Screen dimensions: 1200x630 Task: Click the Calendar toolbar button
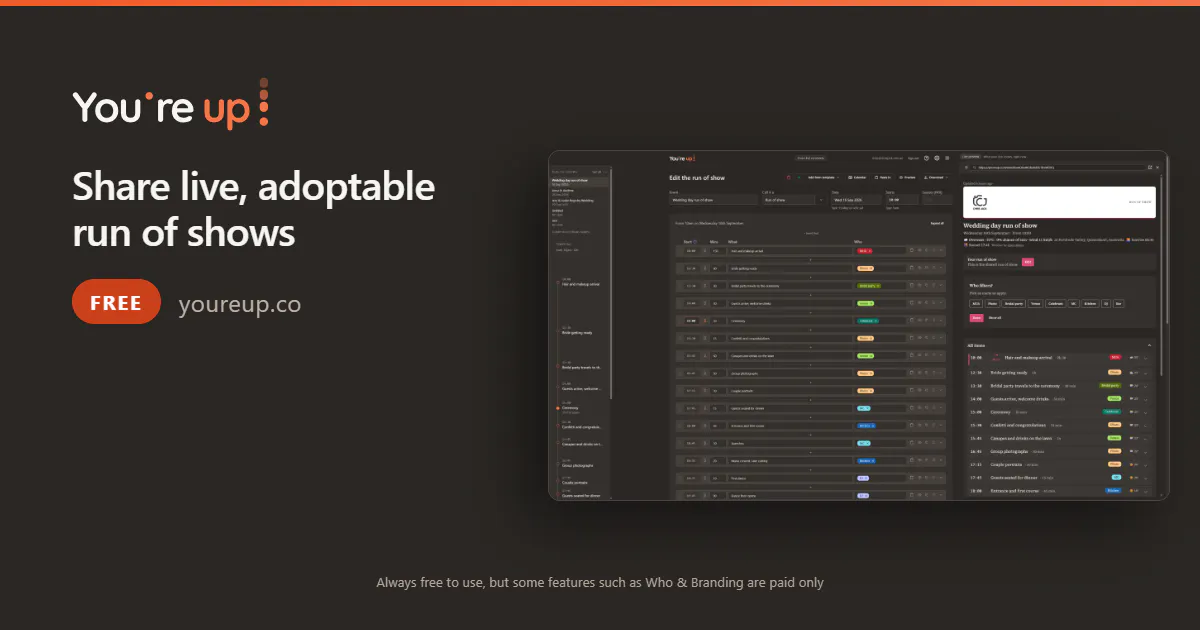857,177
